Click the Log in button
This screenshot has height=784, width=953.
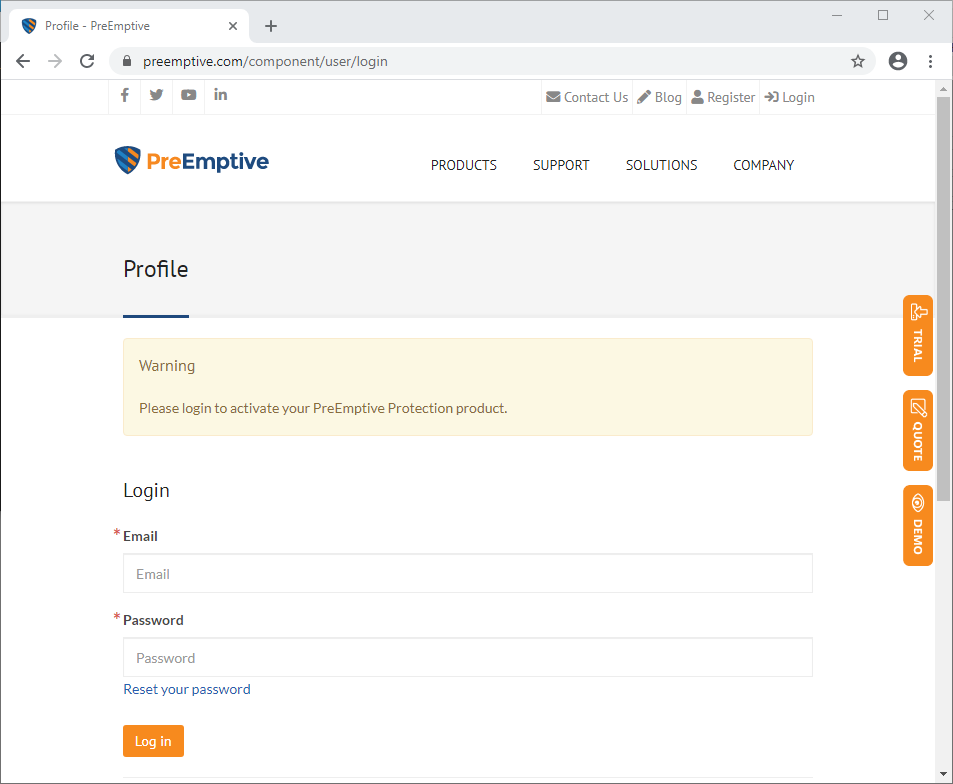(153, 741)
